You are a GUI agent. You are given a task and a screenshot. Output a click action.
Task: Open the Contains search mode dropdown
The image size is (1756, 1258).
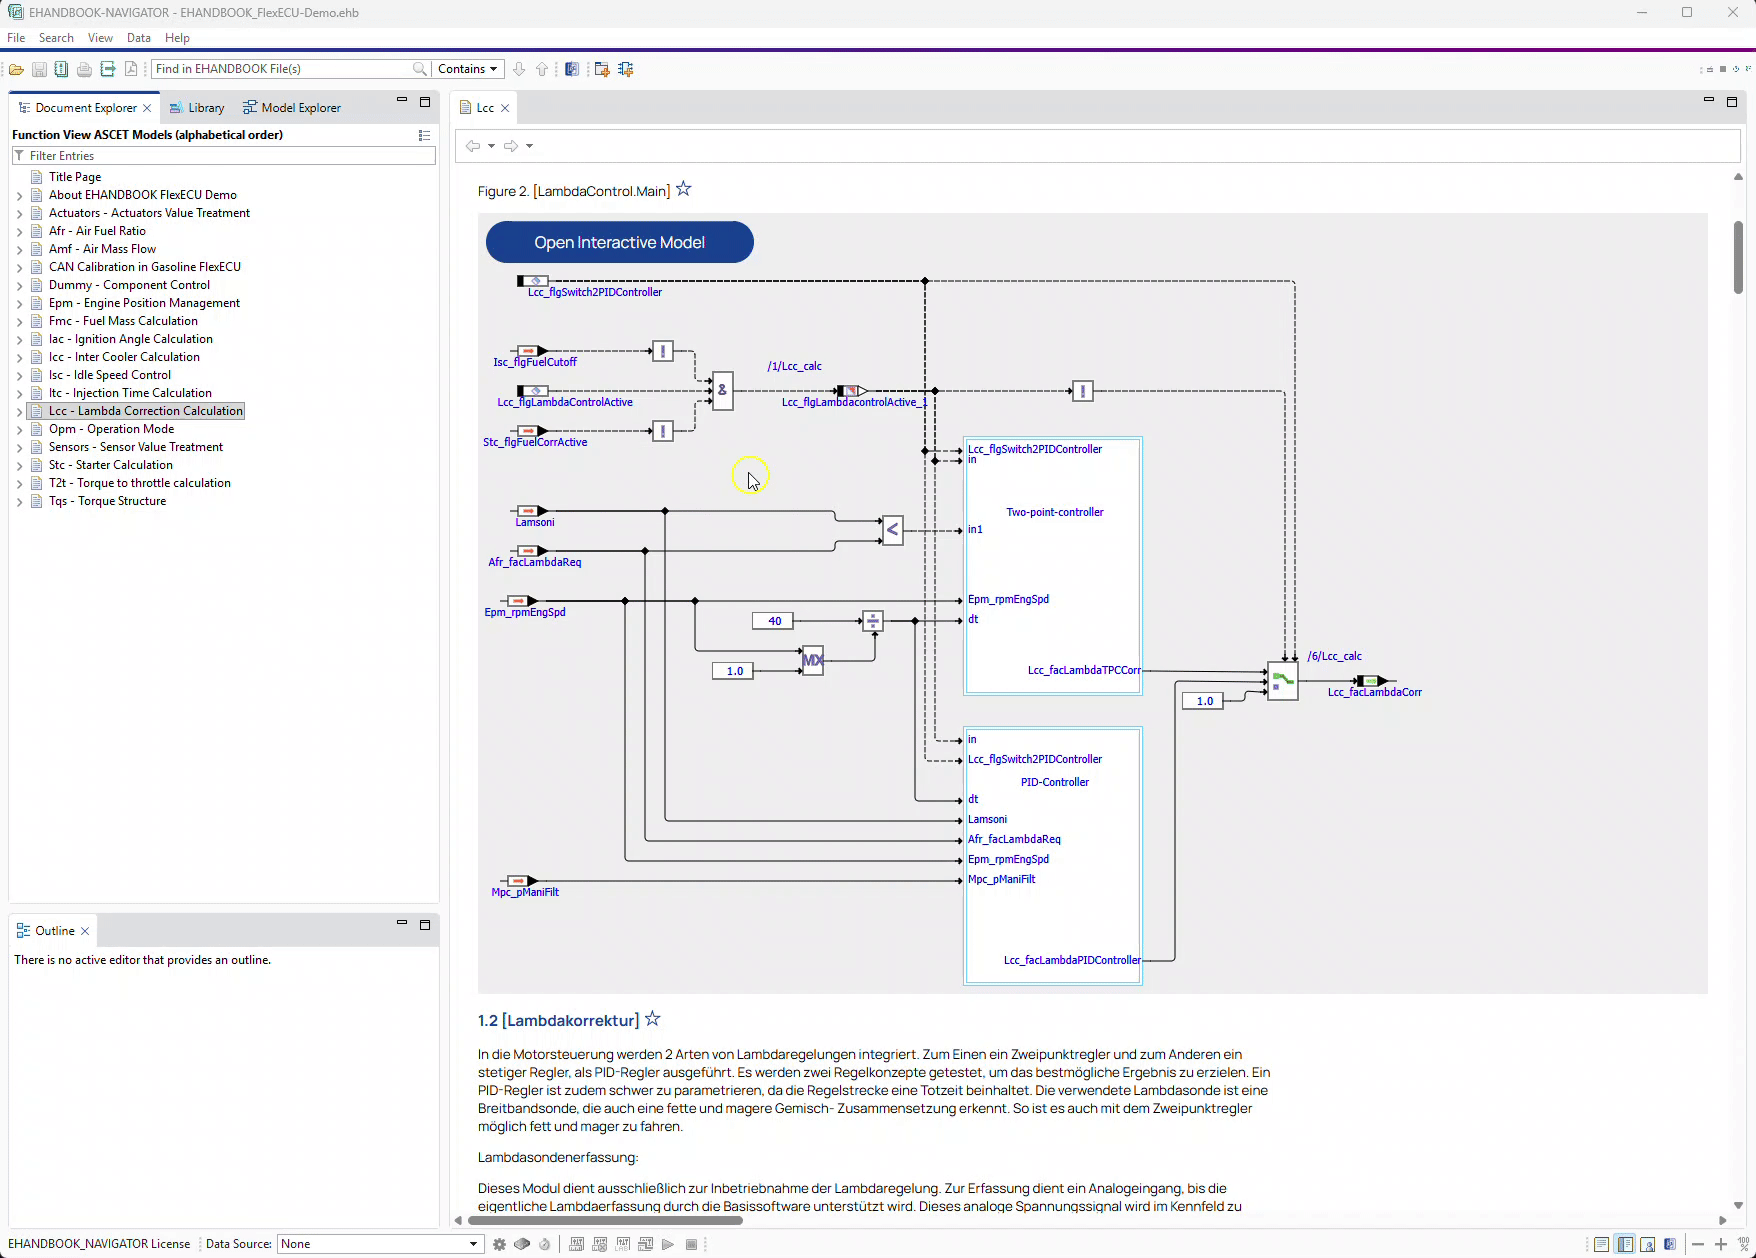click(467, 69)
